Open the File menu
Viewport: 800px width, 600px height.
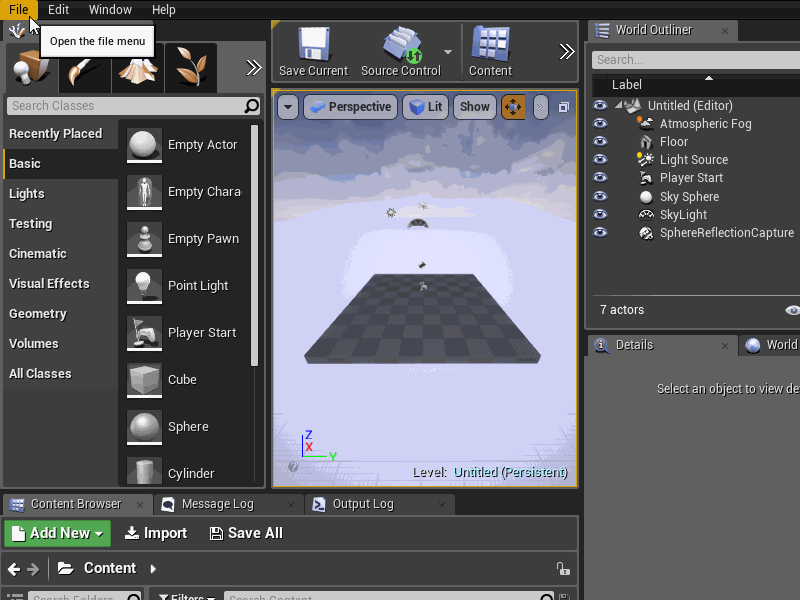18,9
